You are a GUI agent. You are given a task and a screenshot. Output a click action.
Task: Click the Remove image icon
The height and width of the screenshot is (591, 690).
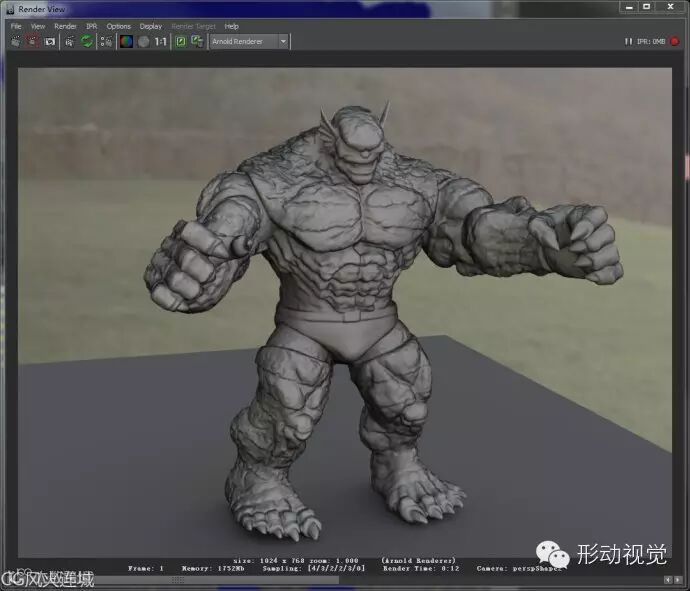pos(197,42)
